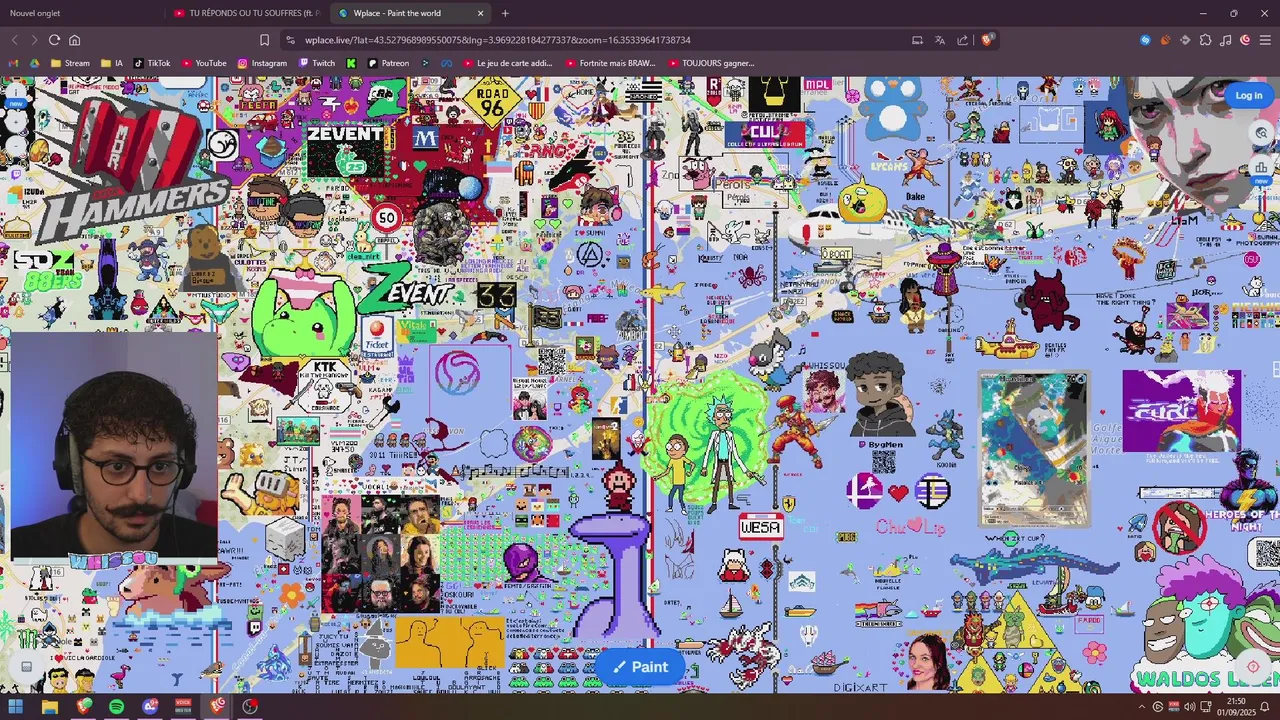Open the Le jeu de carte addi... bookmark
The width and height of the screenshot is (1280, 720).
coord(506,63)
